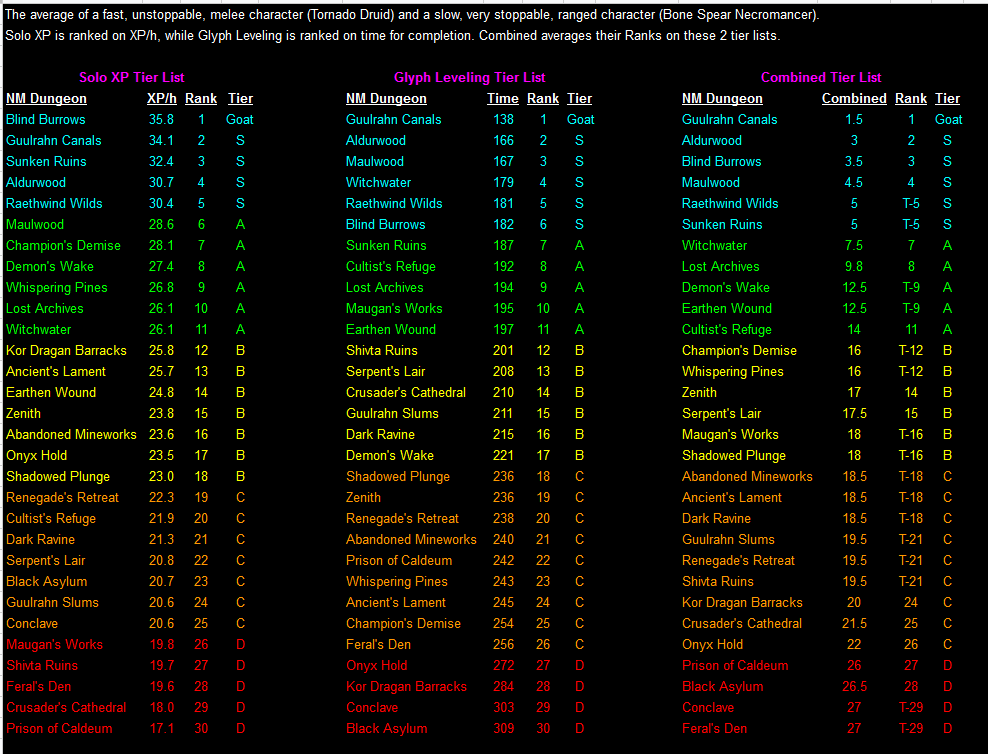Select Aldurwood in Combined list

point(712,140)
